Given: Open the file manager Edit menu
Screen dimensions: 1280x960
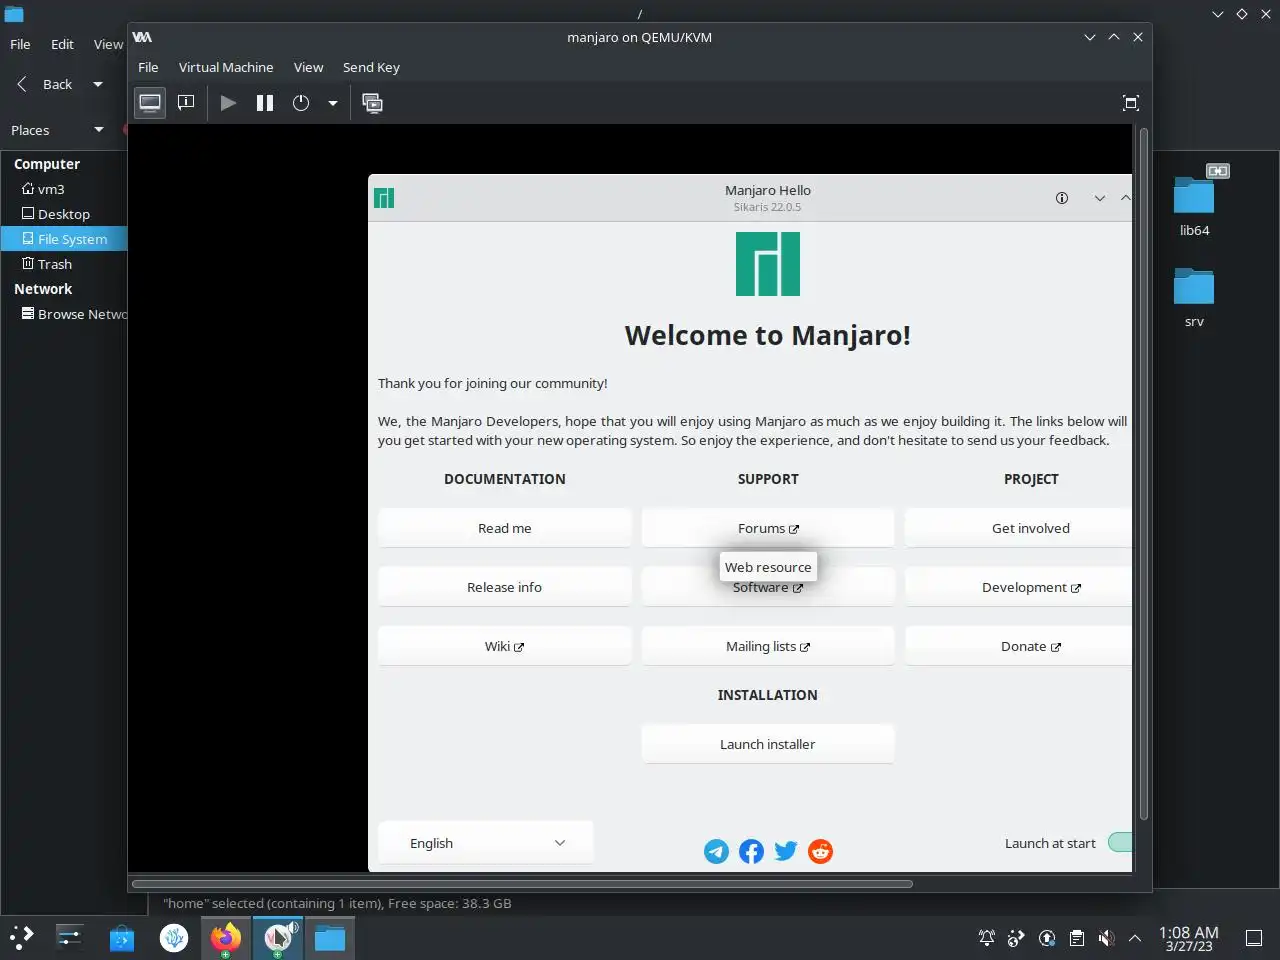Looking at the screenshot, I should pyautogui.click(x=62, y=44).
